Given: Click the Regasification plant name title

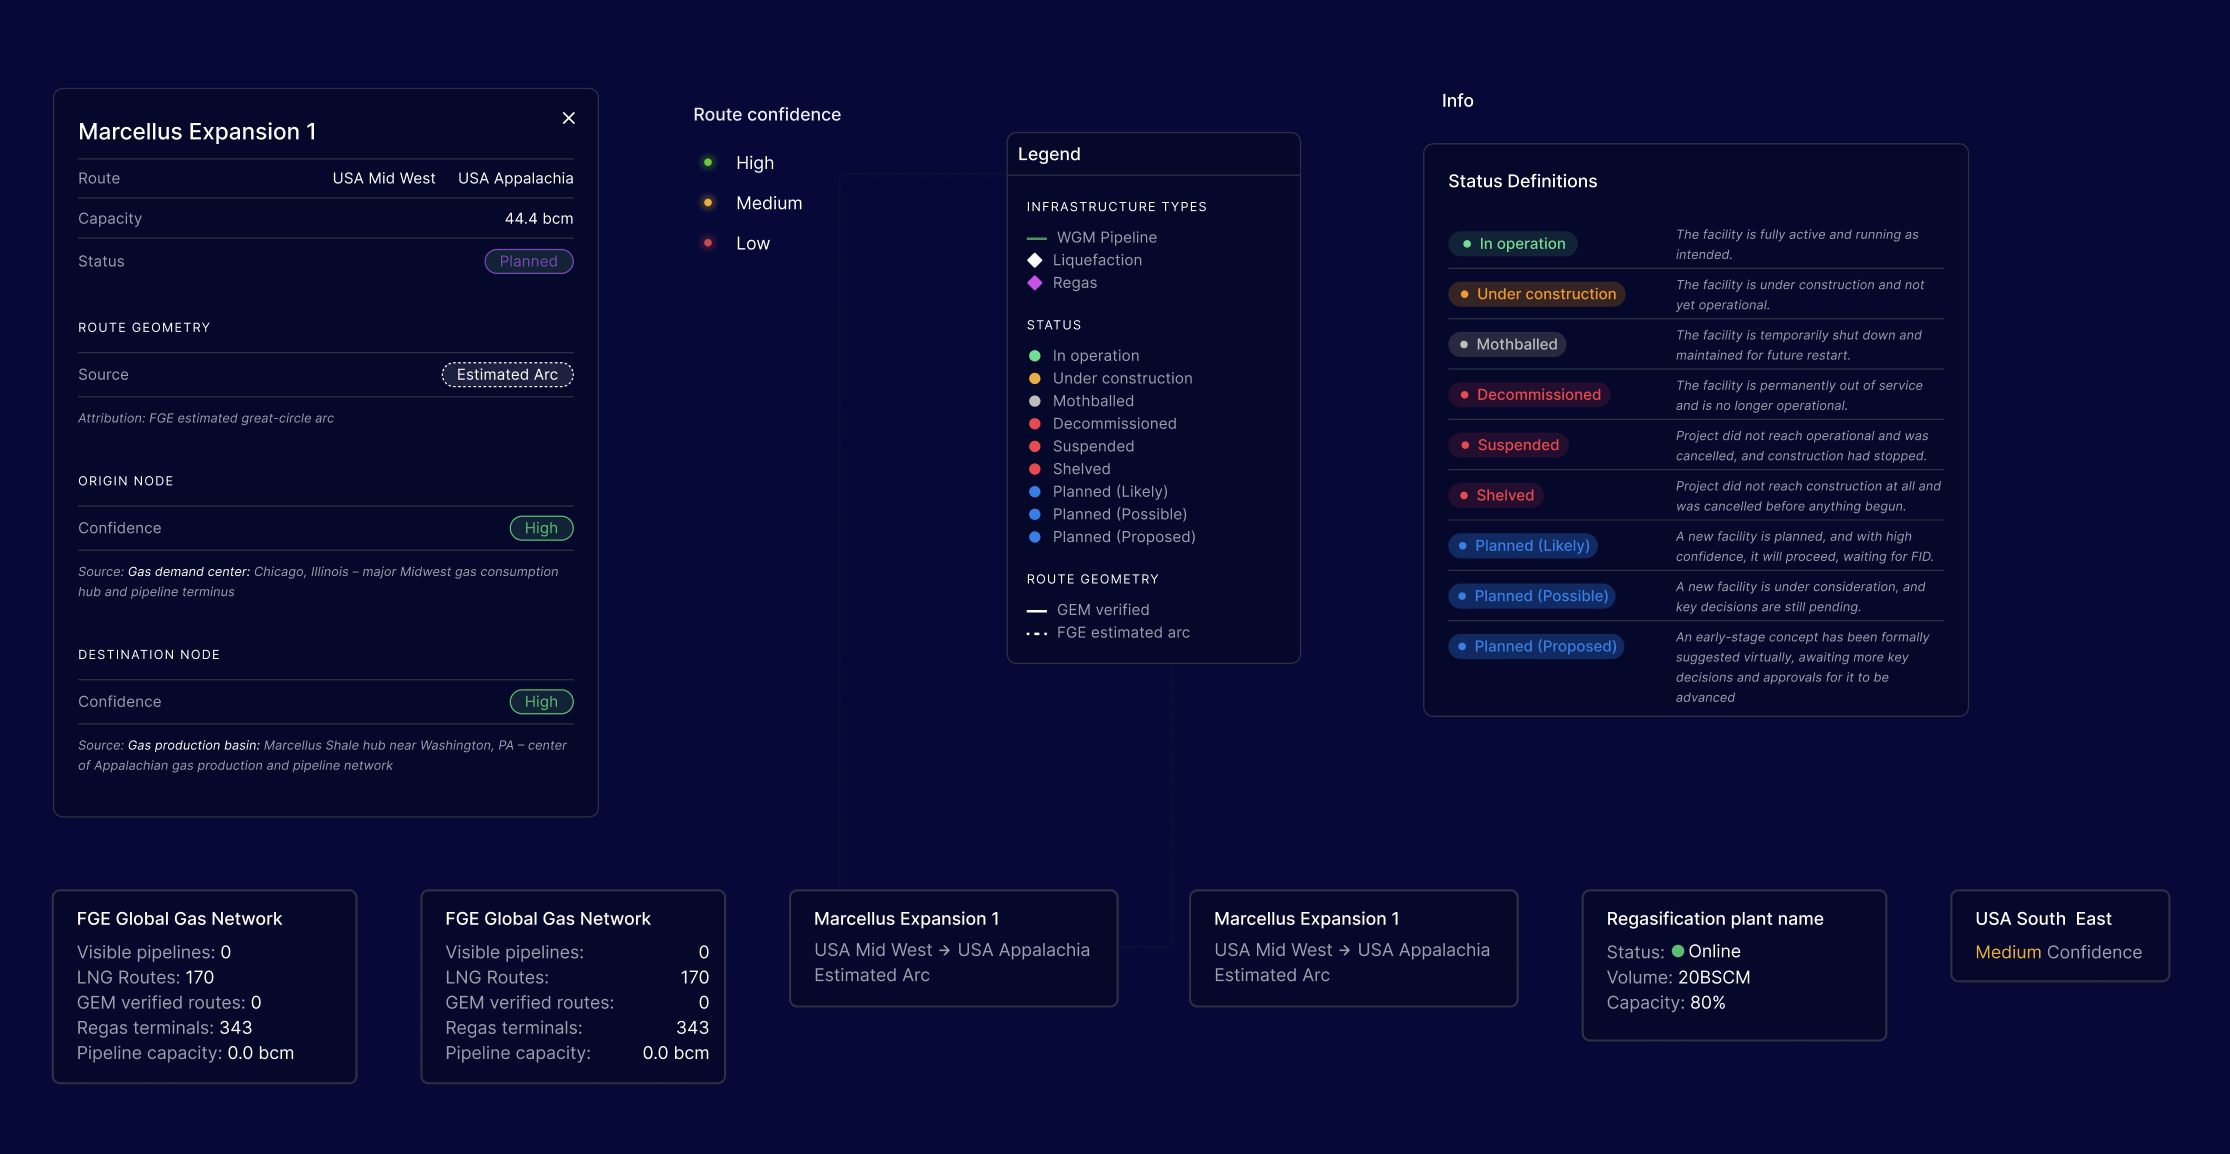Looking at the screenshot, I should (1714, 919).
